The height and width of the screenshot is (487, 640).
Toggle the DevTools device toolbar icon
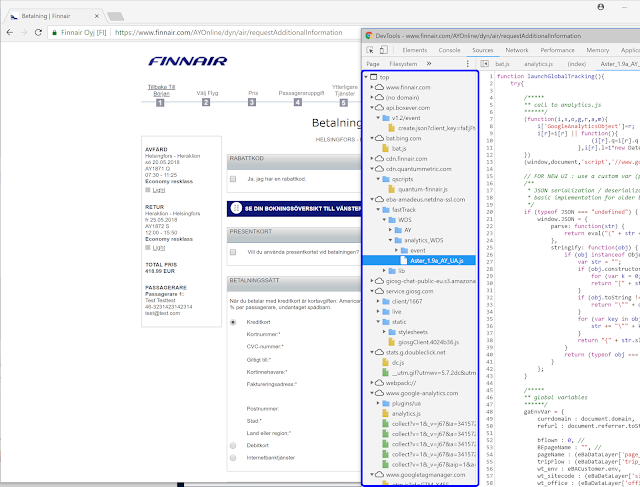(x=383, y=50)
